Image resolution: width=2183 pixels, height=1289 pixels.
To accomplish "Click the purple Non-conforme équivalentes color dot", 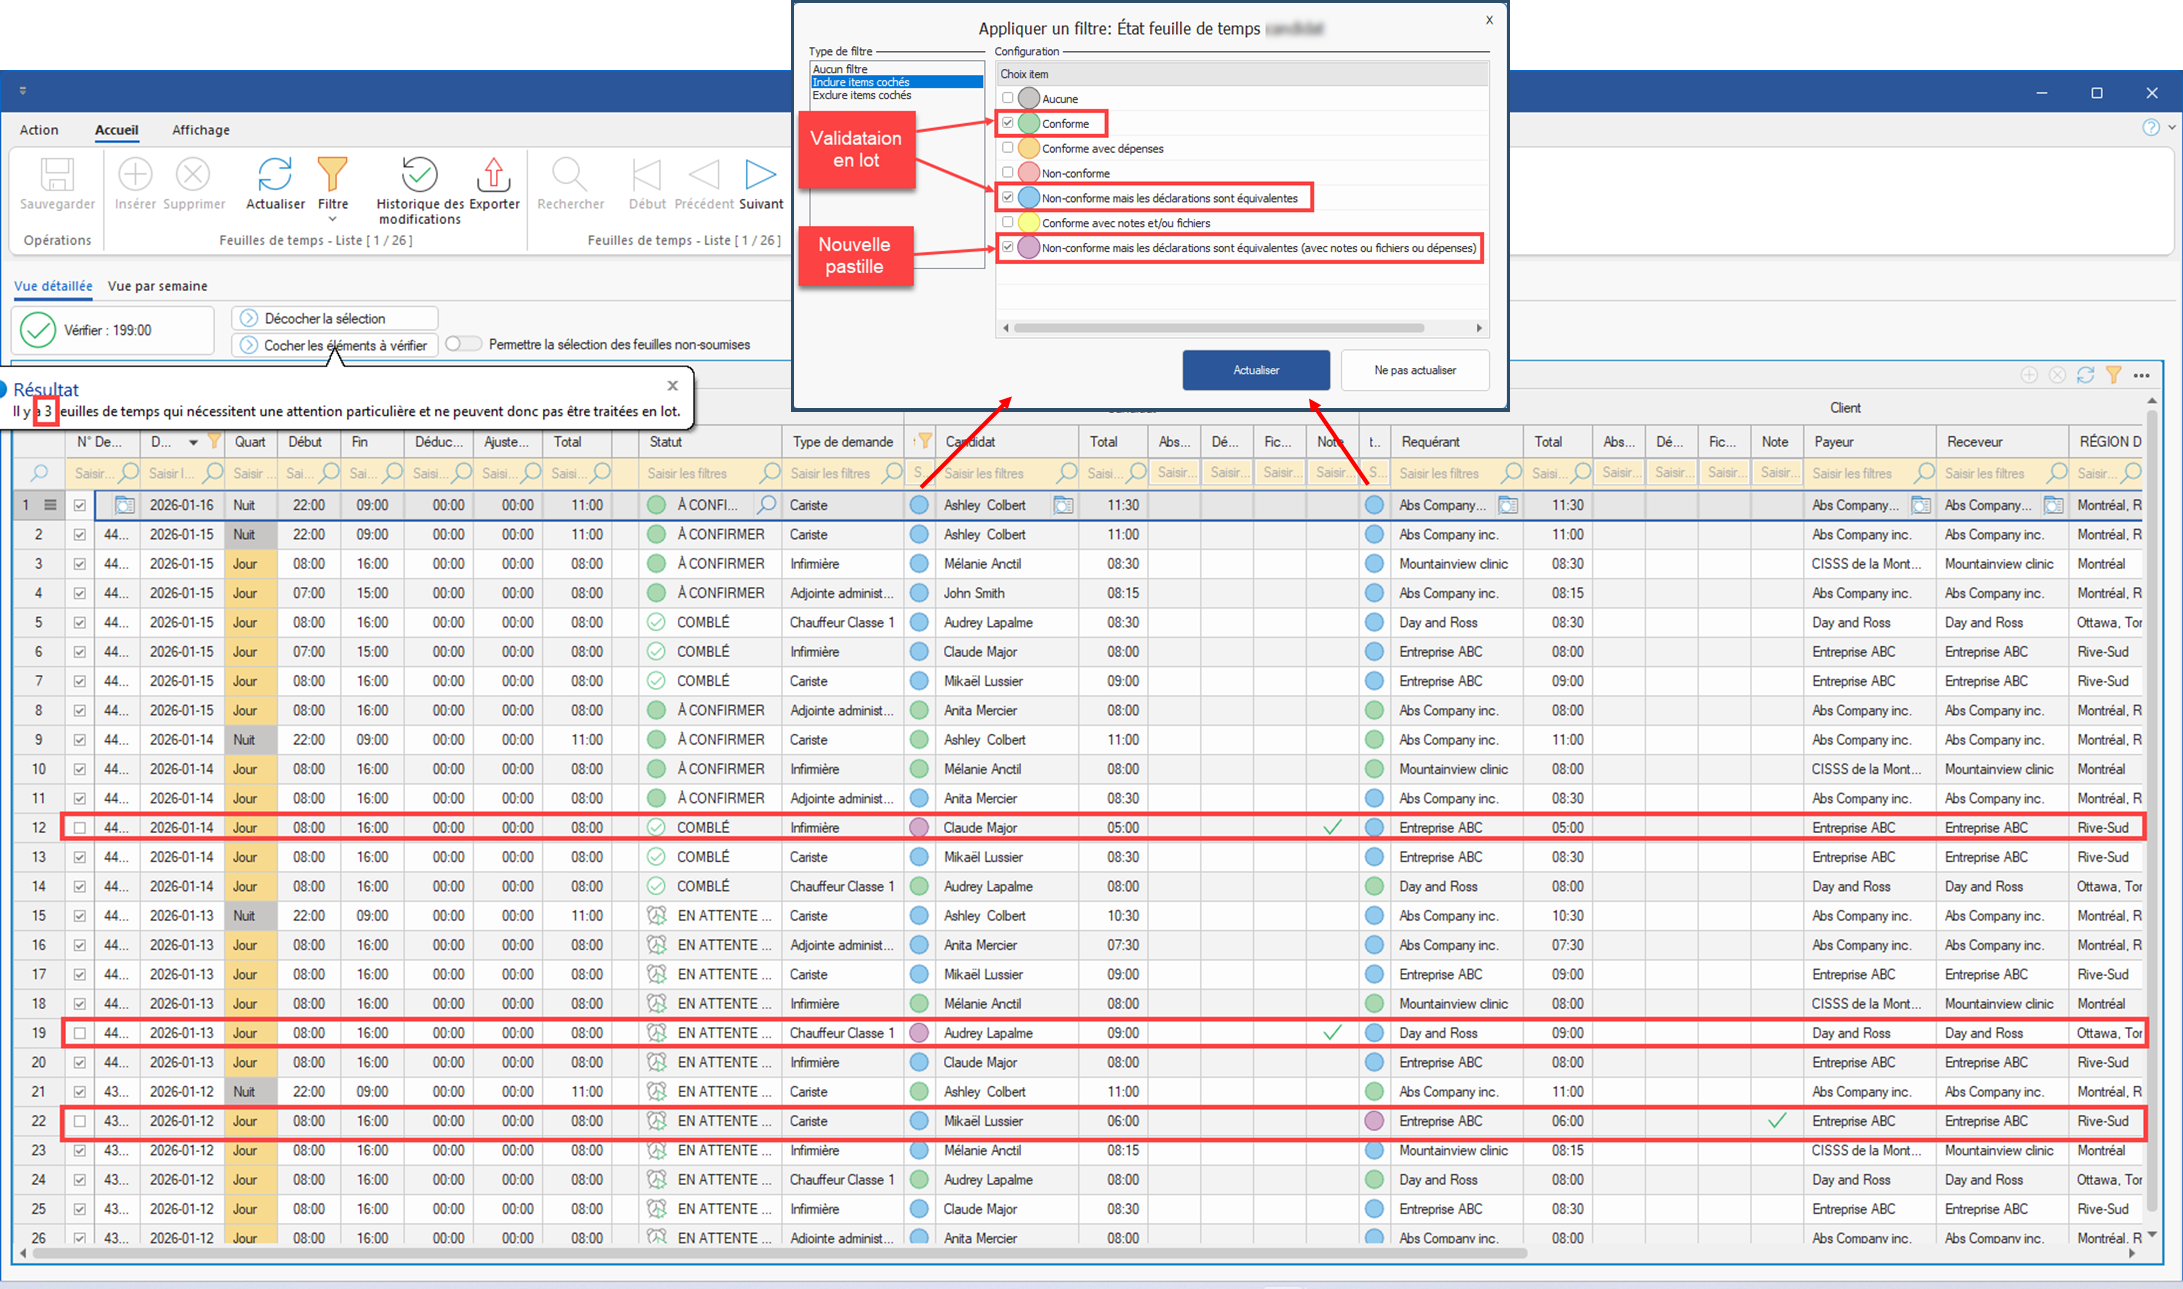I will 1029,248.
